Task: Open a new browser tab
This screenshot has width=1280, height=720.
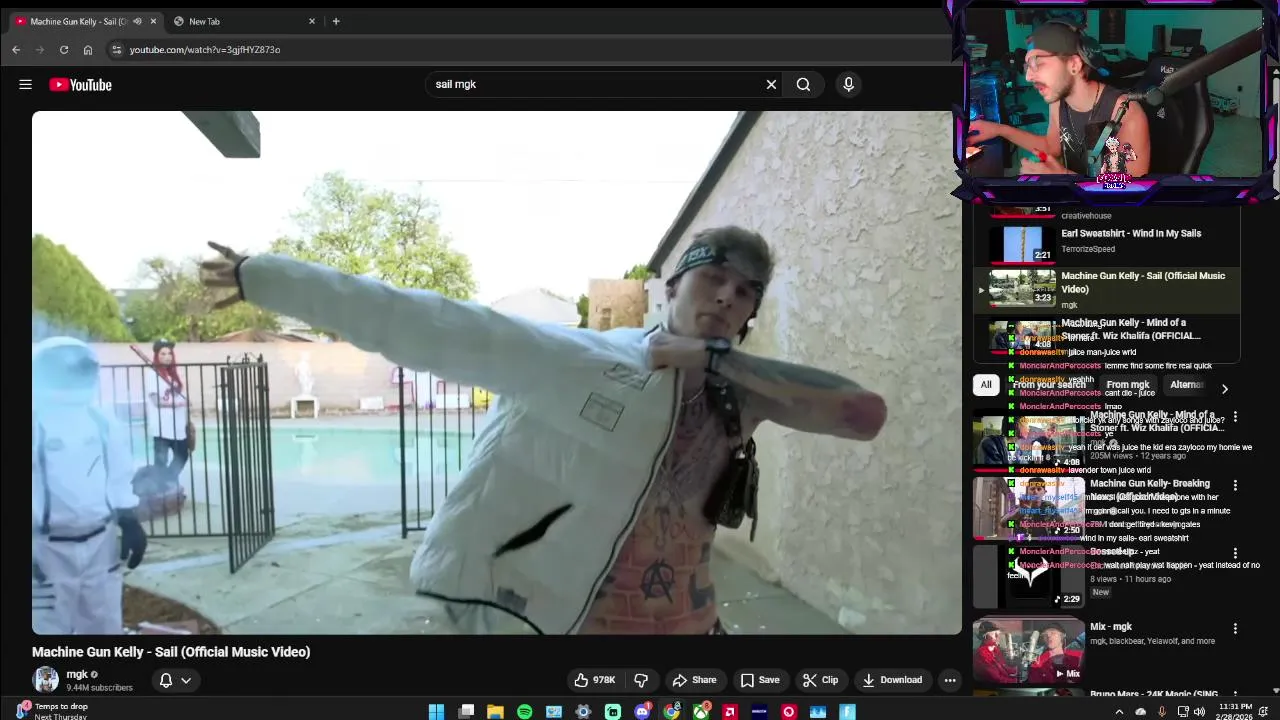Action: (x=336, y=21)
